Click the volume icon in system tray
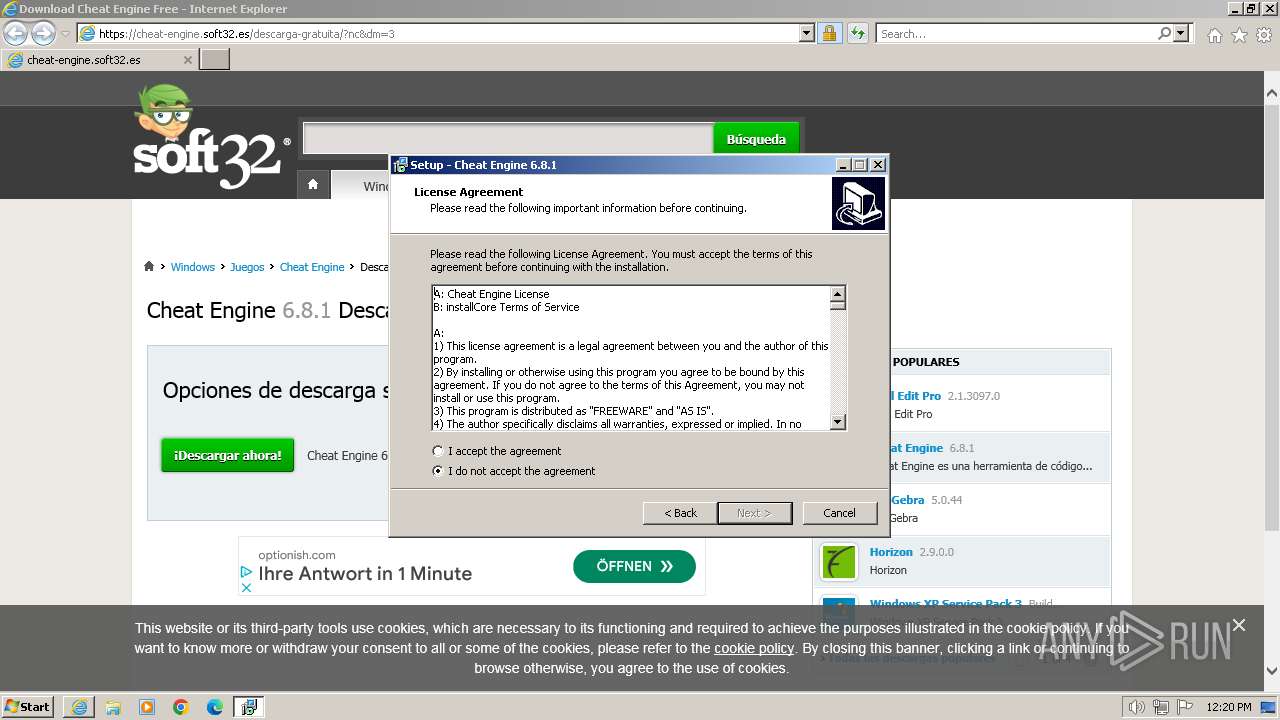This screenshot has width=1280, height=720. click(1137, 707)
